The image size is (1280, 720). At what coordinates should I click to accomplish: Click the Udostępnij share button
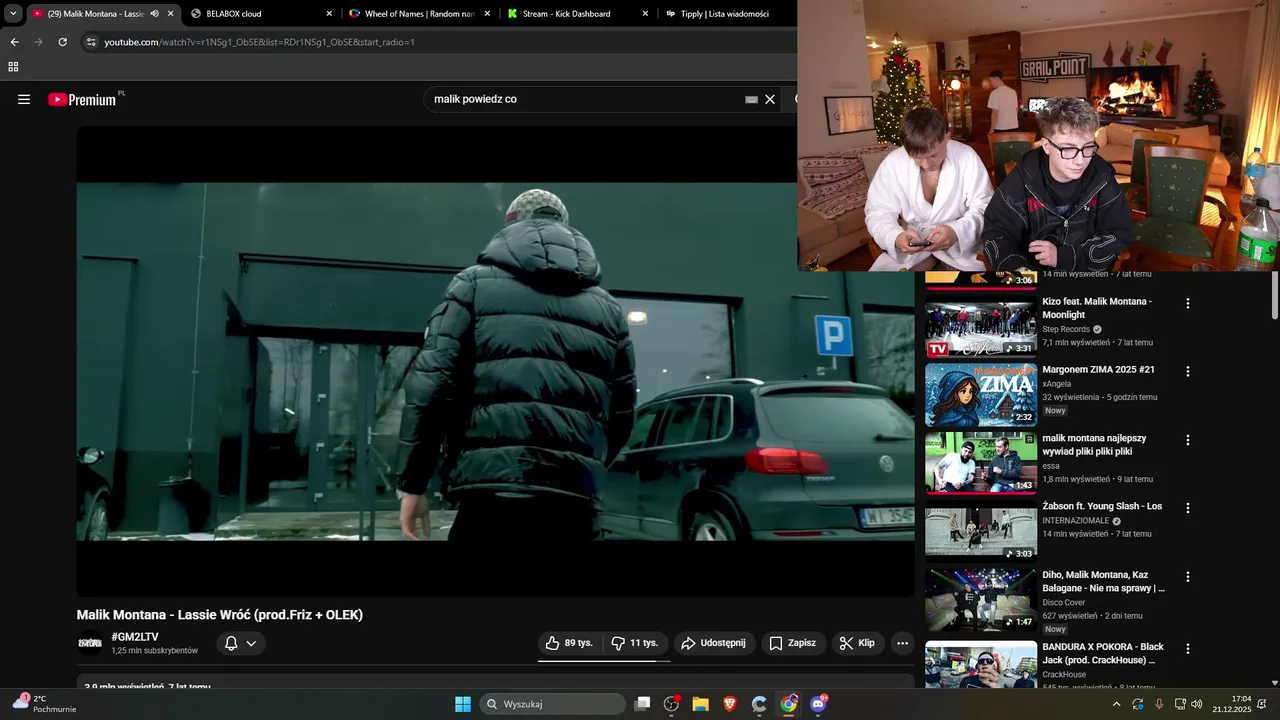(713, 643)
